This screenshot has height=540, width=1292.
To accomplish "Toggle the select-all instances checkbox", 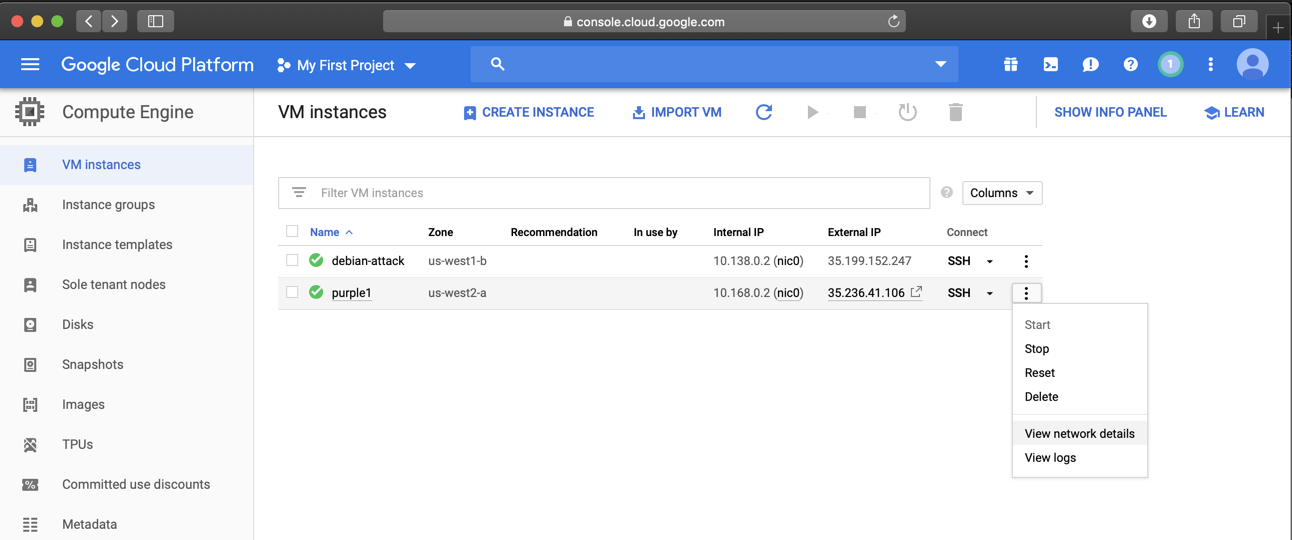I will (292, 231).
